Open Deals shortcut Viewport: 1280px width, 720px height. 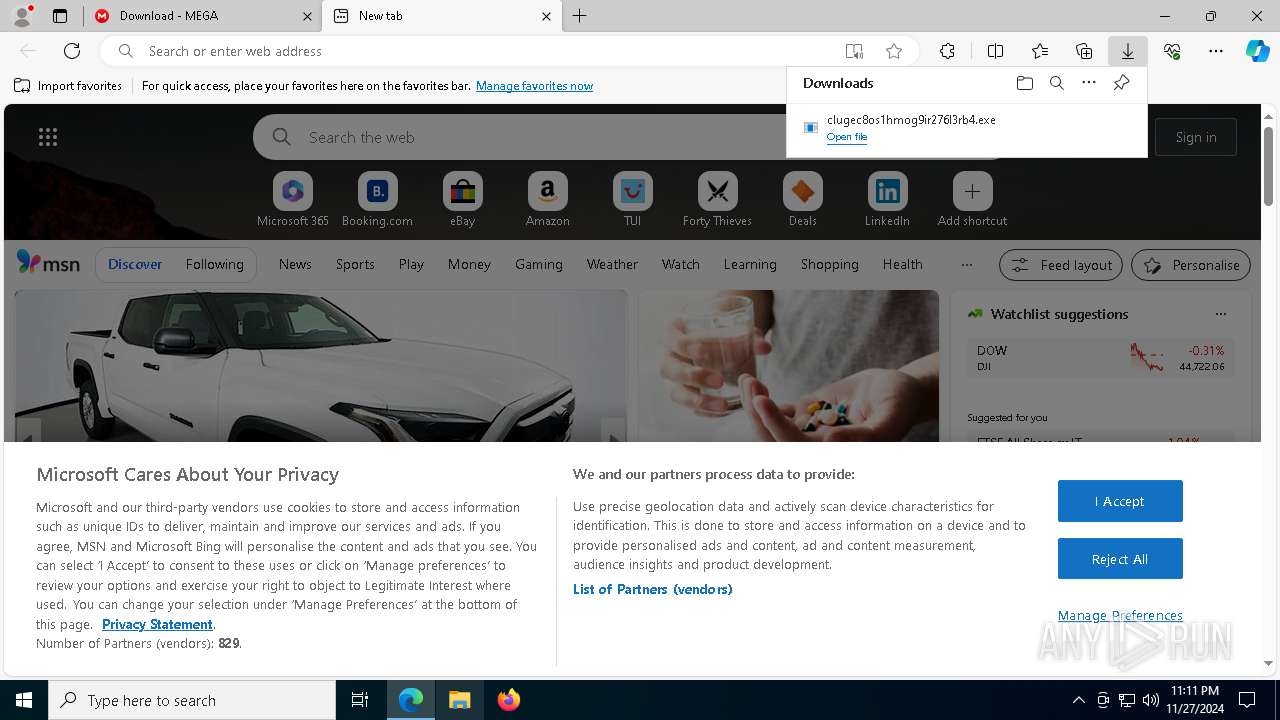click(802, 200)
